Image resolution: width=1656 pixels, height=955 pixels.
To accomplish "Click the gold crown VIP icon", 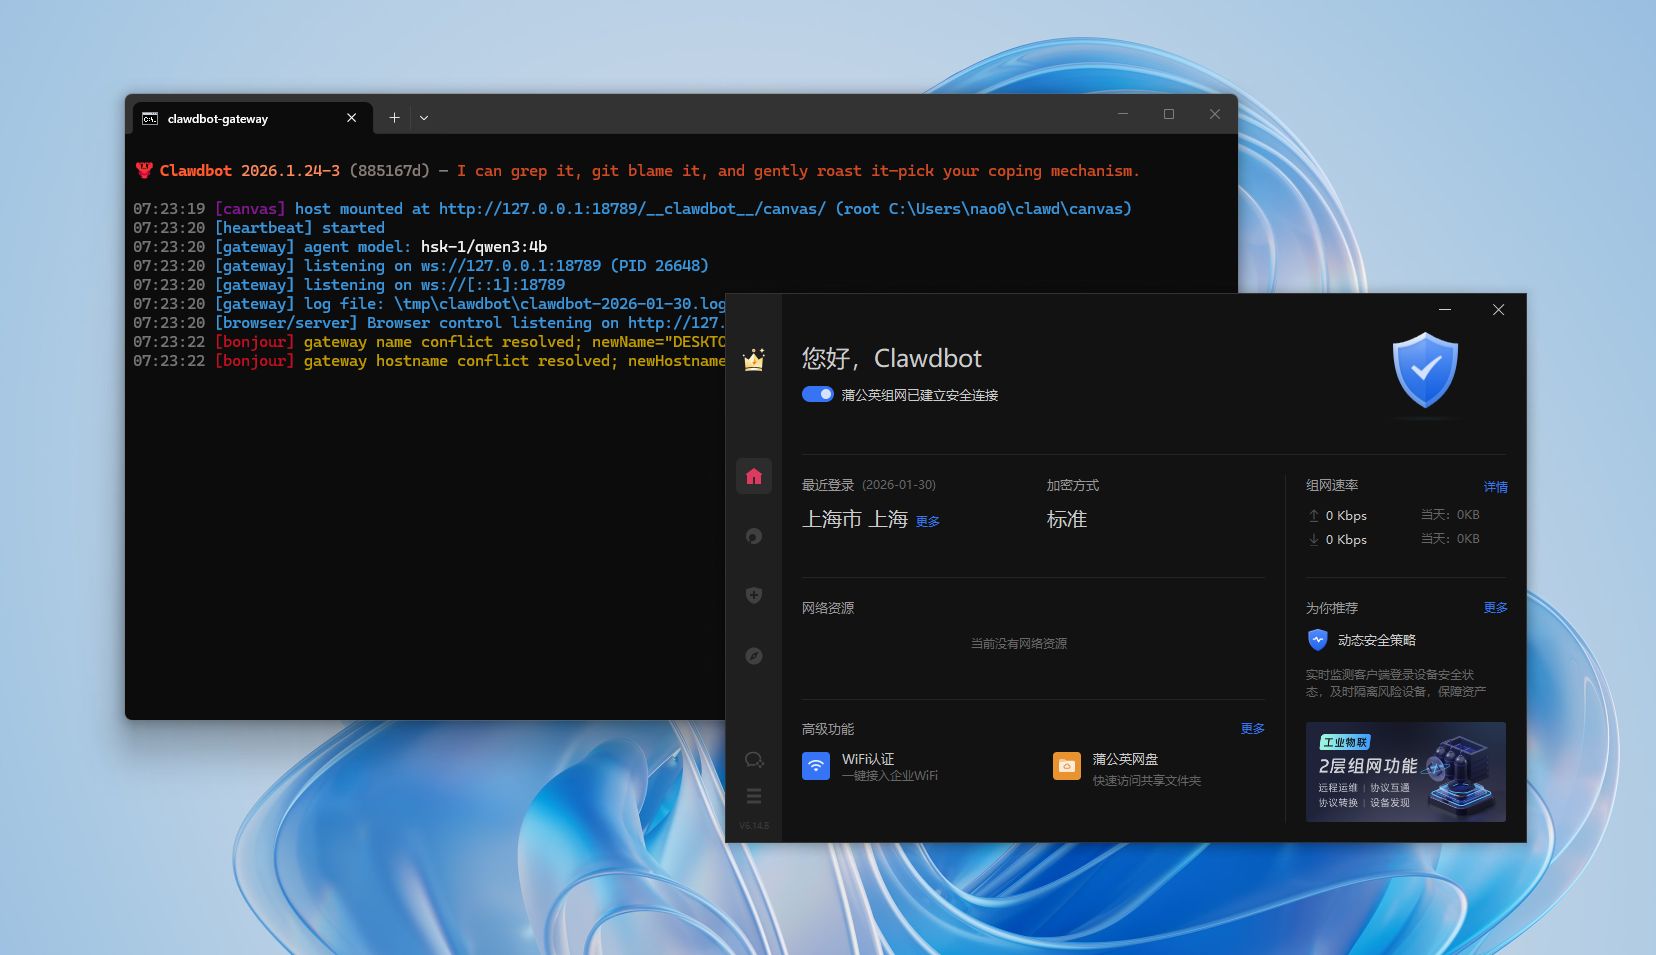I will (x=754, y=360).
